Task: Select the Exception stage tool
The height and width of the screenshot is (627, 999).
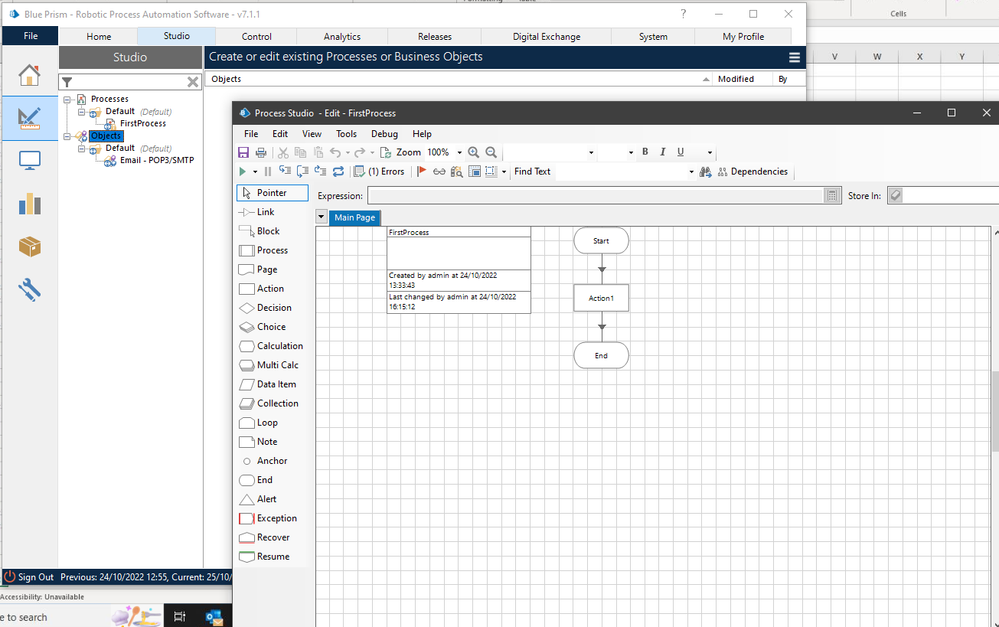Action: [x=276, y=518]
